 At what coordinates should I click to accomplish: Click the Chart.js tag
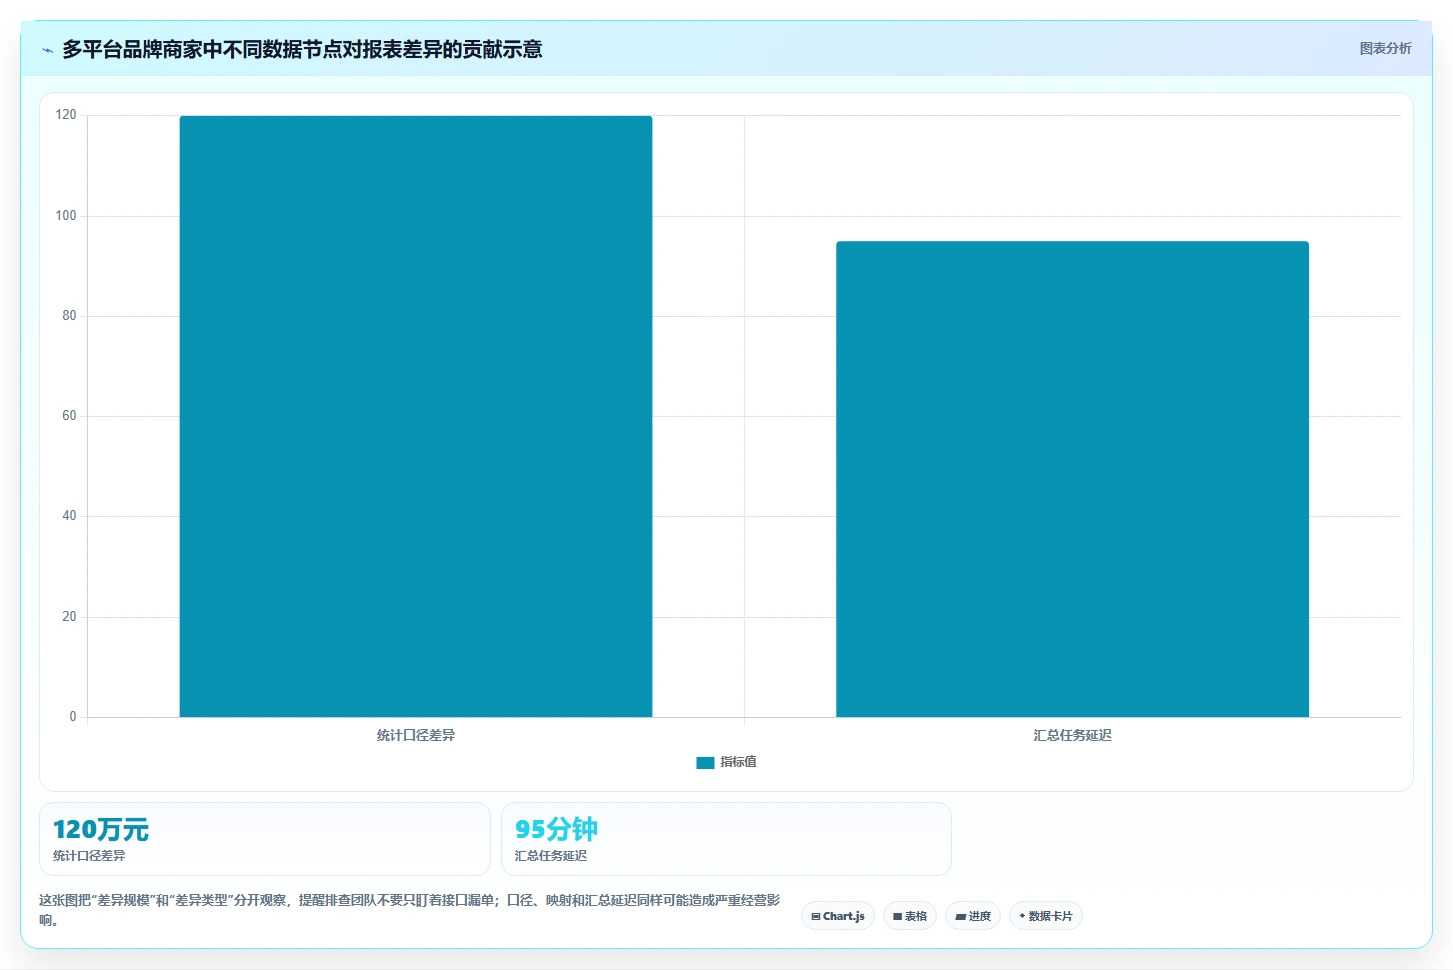click(x=838, y=916)
